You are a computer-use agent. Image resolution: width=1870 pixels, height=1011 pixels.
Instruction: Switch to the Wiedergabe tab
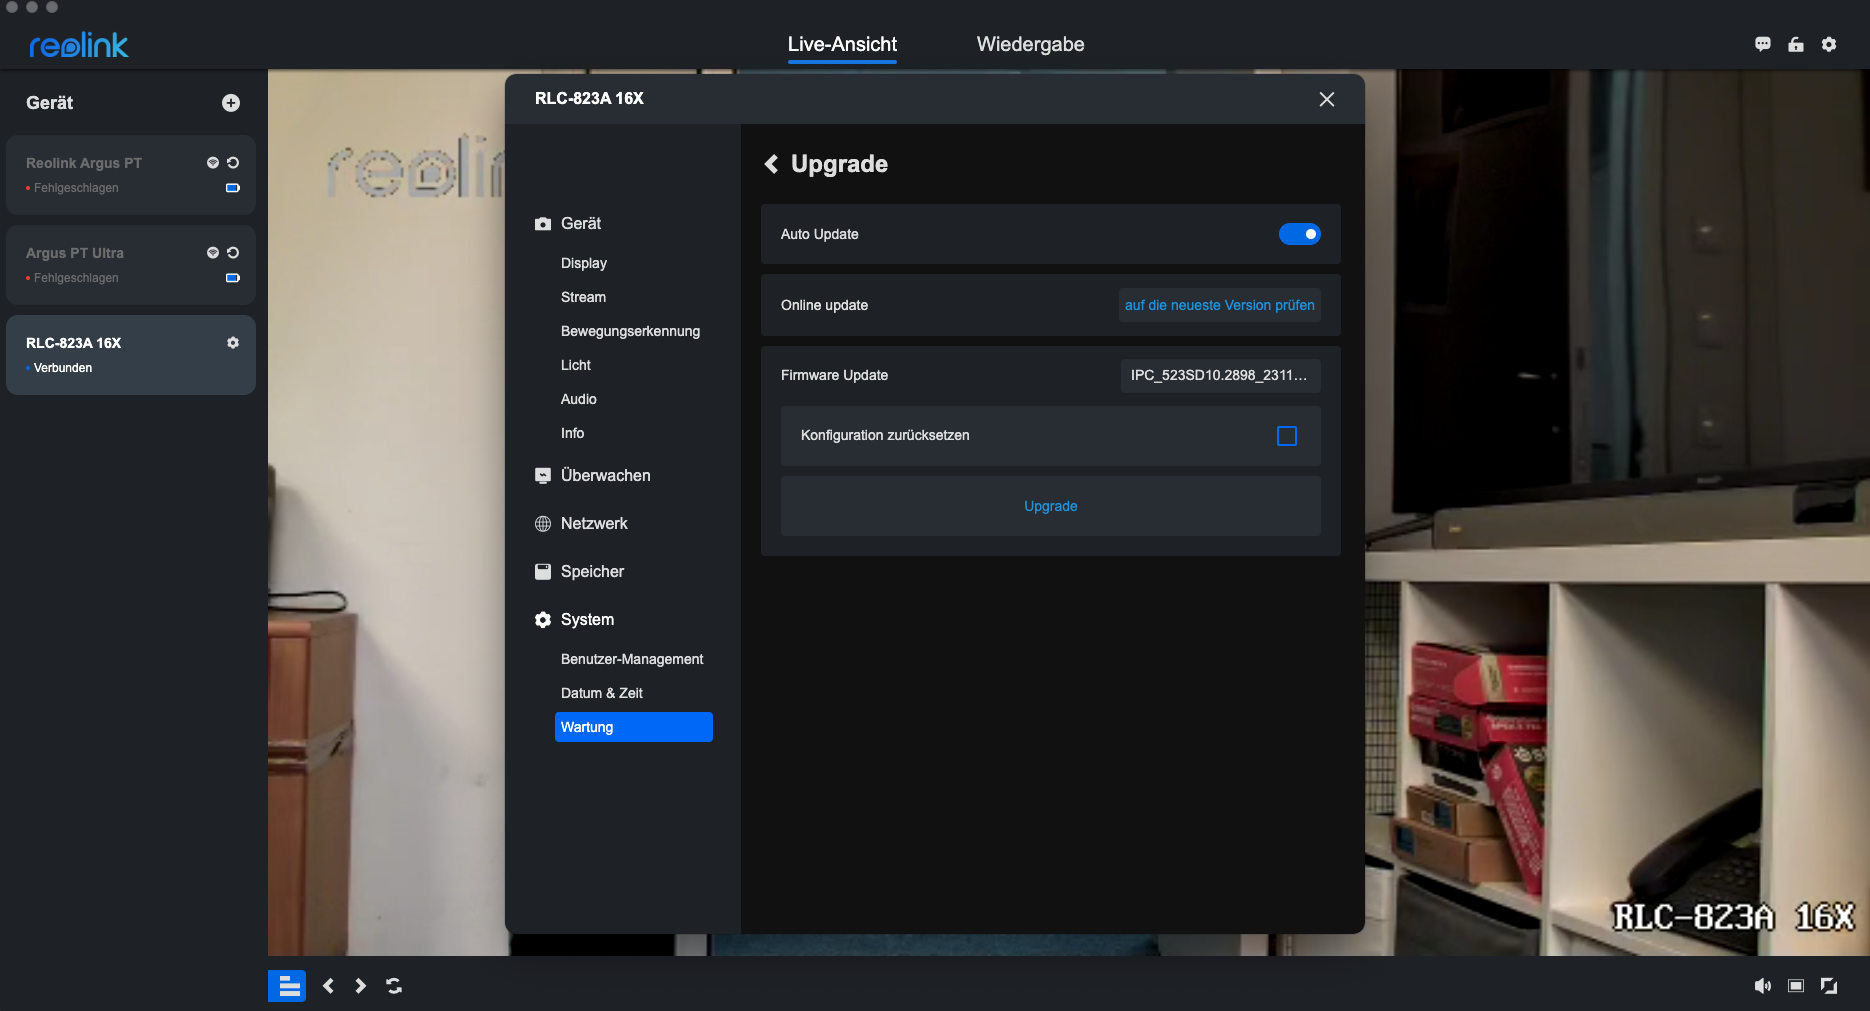pyautogui.click(x=1030, y=44)
